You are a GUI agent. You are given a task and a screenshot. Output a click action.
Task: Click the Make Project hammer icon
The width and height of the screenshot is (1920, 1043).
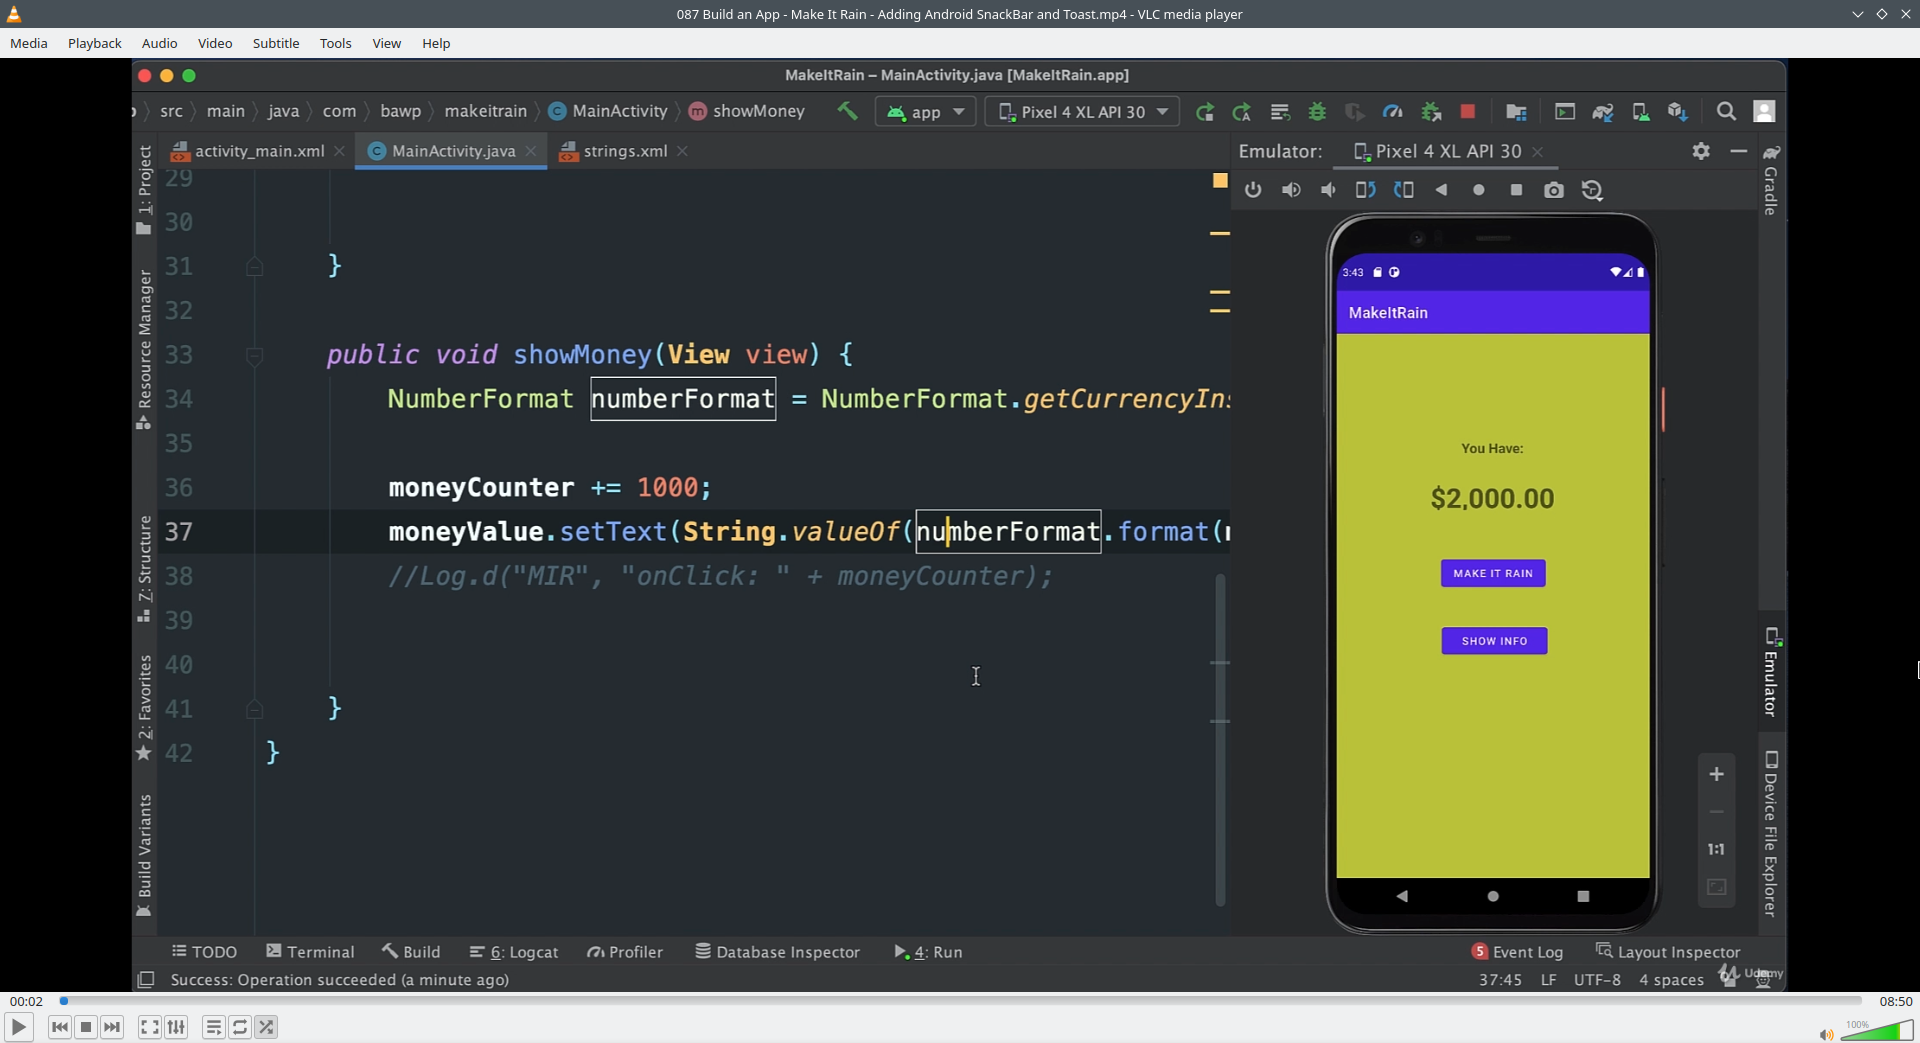coord(847,111)
